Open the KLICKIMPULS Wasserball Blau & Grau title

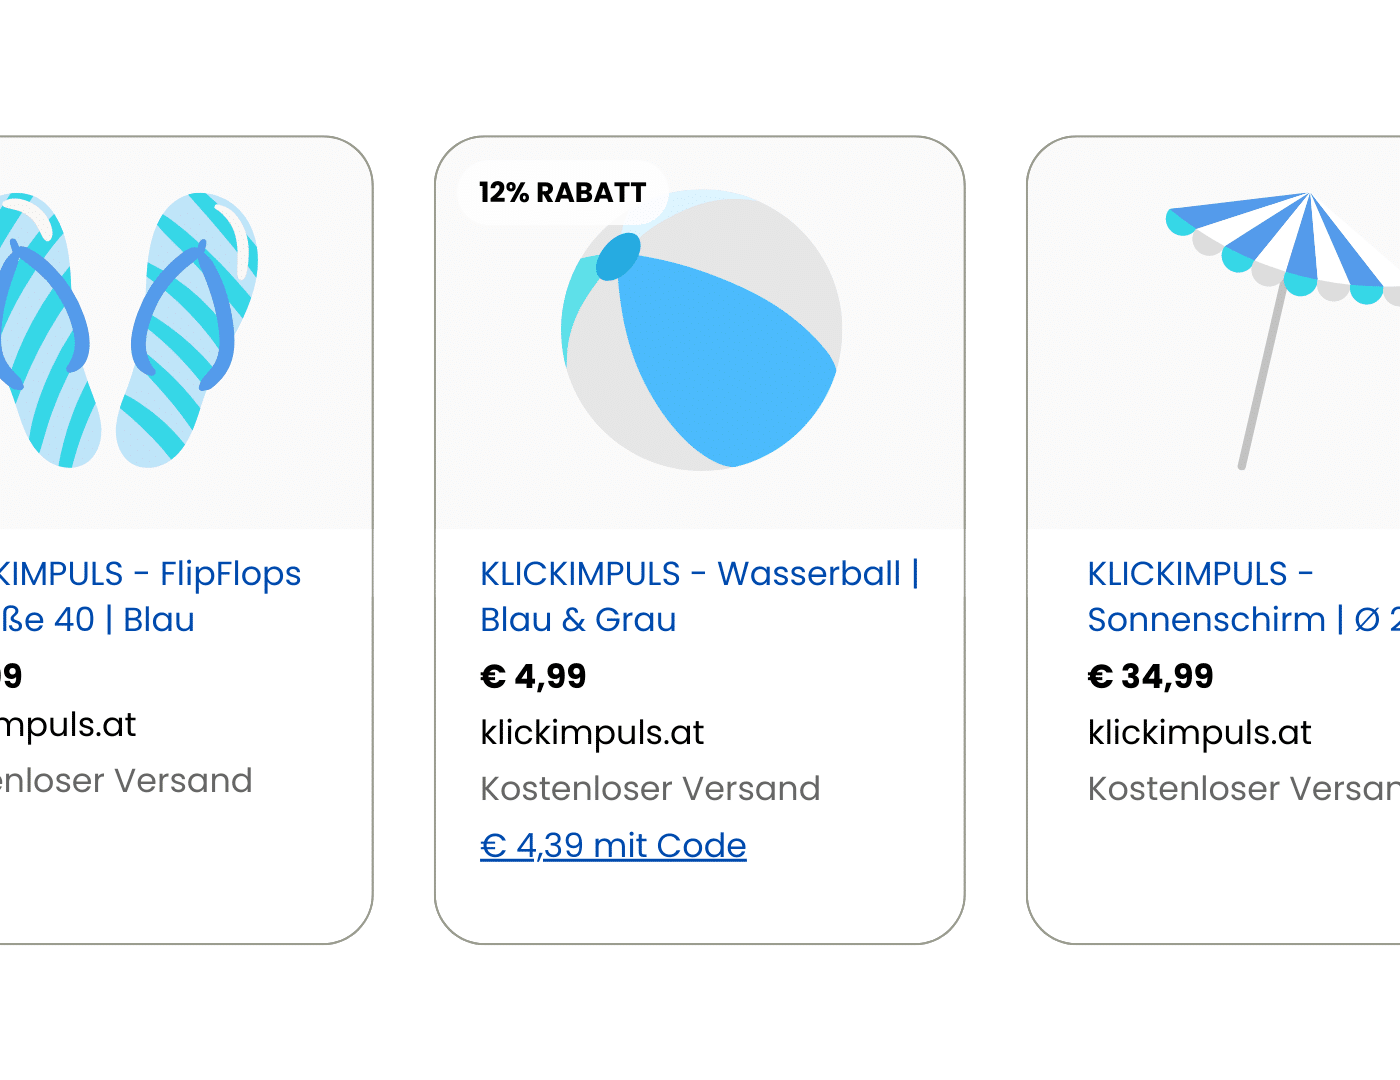pos(698,596)
